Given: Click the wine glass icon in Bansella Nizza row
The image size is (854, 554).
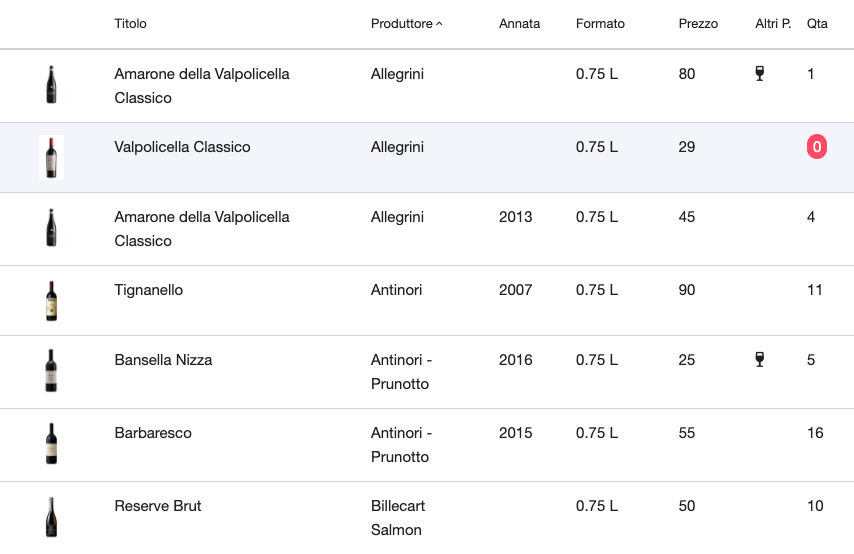Looking at the screenshot, I should pyautogui.click(x=760, y=360).
